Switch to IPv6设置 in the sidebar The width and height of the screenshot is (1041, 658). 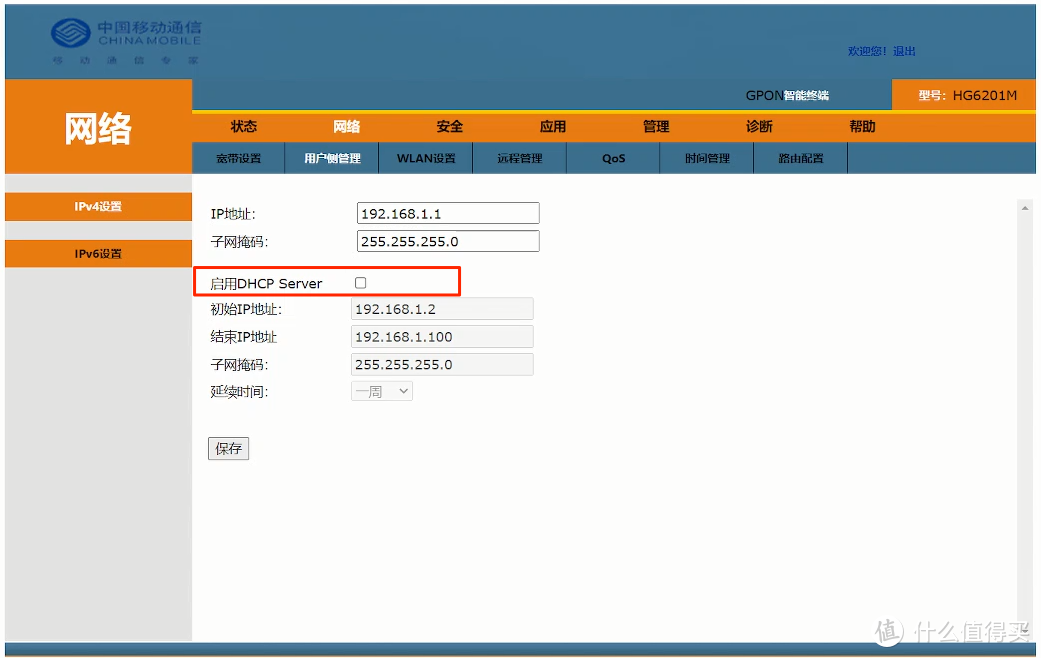97,253
